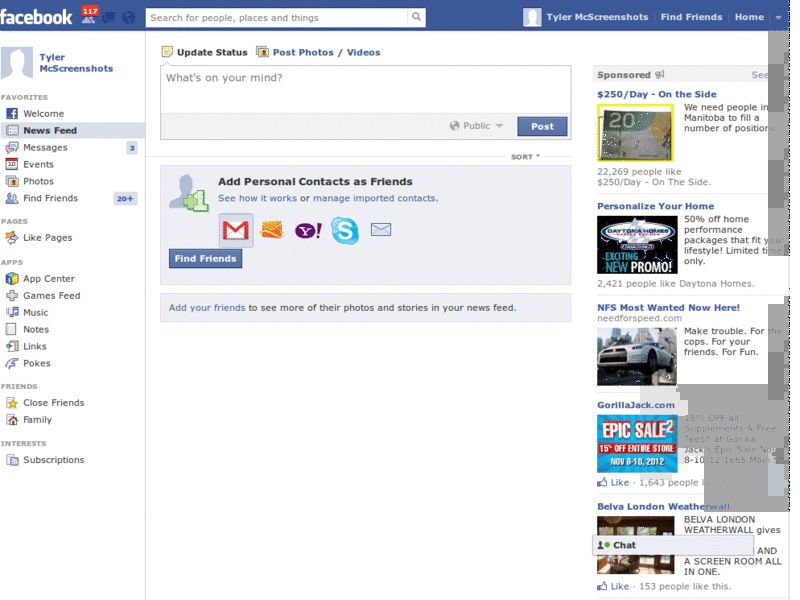
Task: Click the Family house icon
Action: [12, 419]
